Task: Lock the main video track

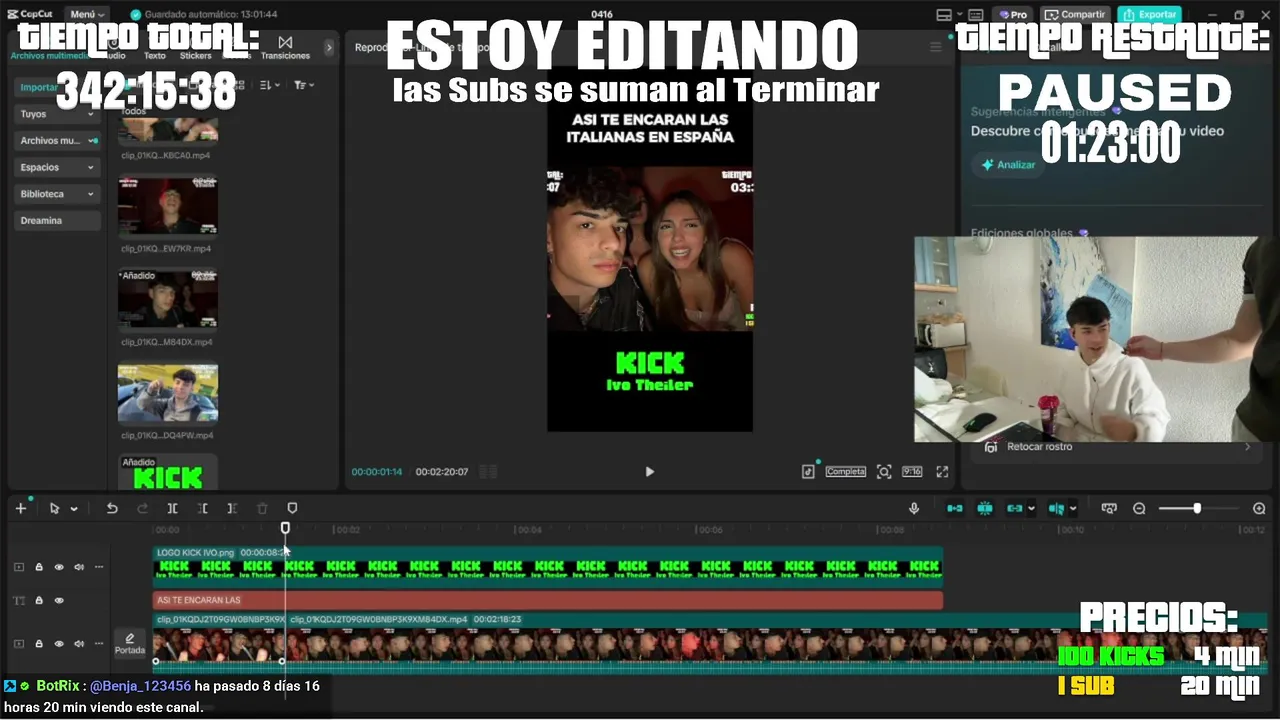Action: [x=39, y=643]
